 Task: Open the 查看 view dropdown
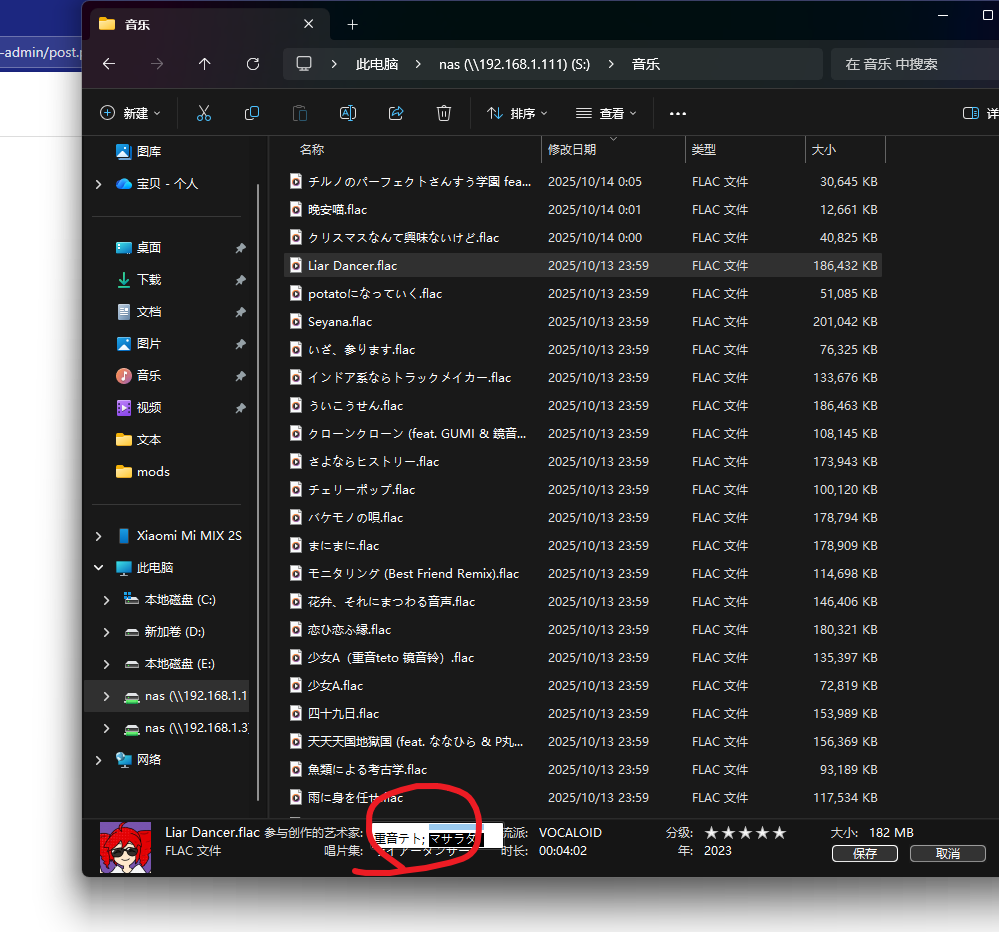tap(606, 113)
